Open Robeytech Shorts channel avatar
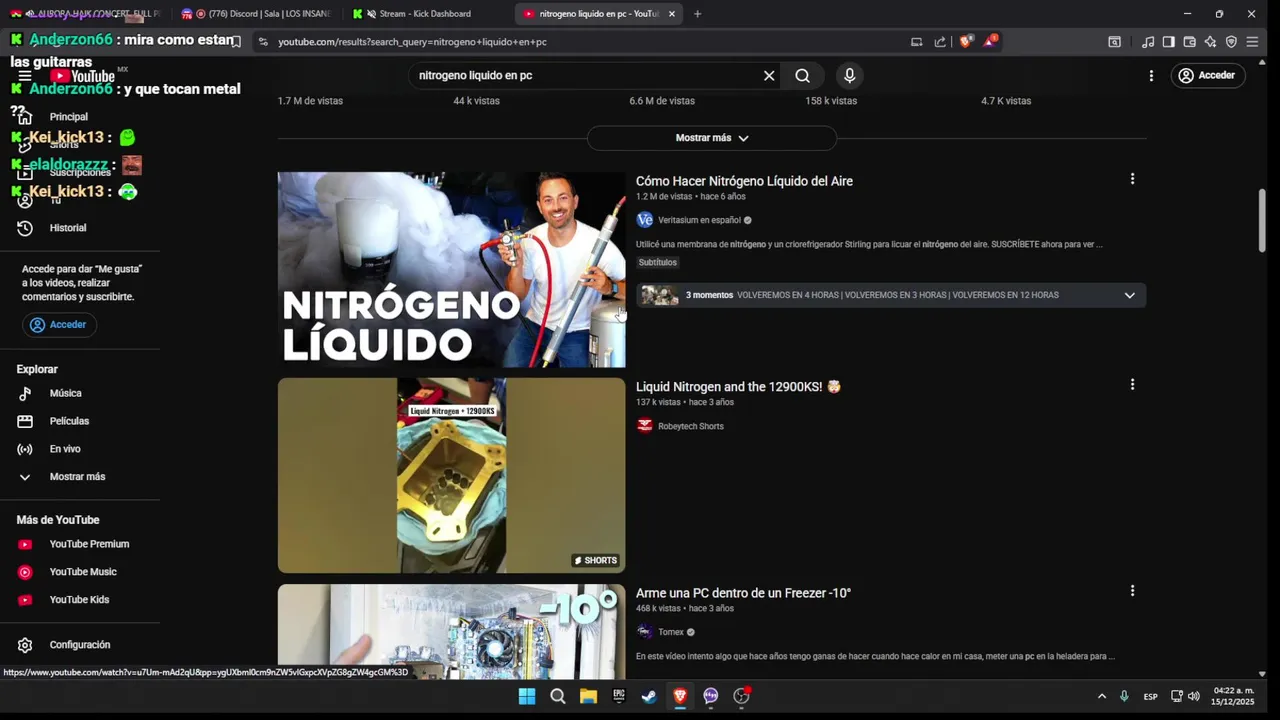This screenshot has height=720, width=1280. [645, 426]
